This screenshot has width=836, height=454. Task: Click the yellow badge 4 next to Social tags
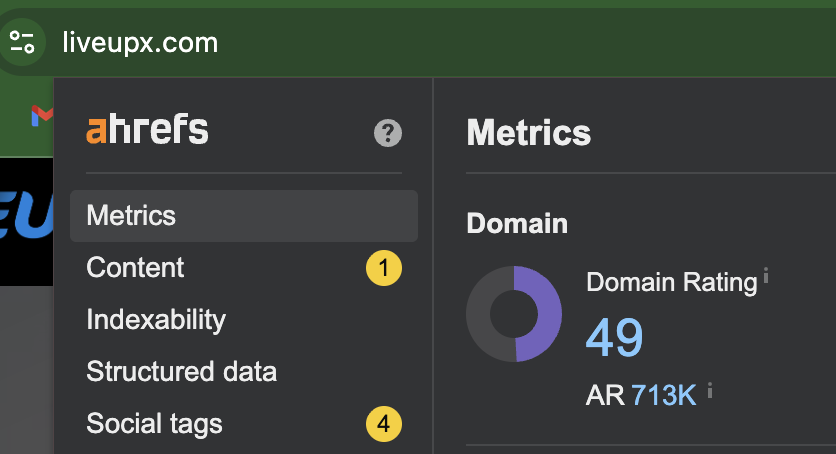pos(383,424)
